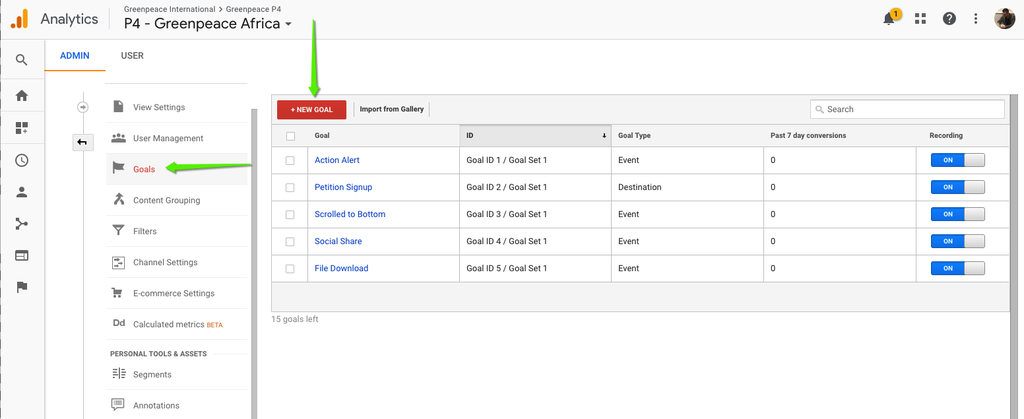The width and height of the screenshot is (1024, 419).
Task: Click the Calculated metrics Dd icon
Action: (x=119, y=324)
